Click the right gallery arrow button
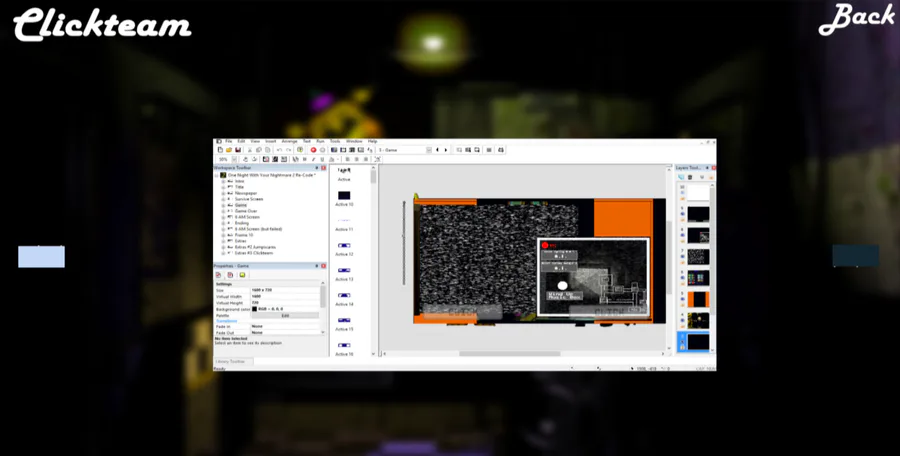 [x=855, y=256]
